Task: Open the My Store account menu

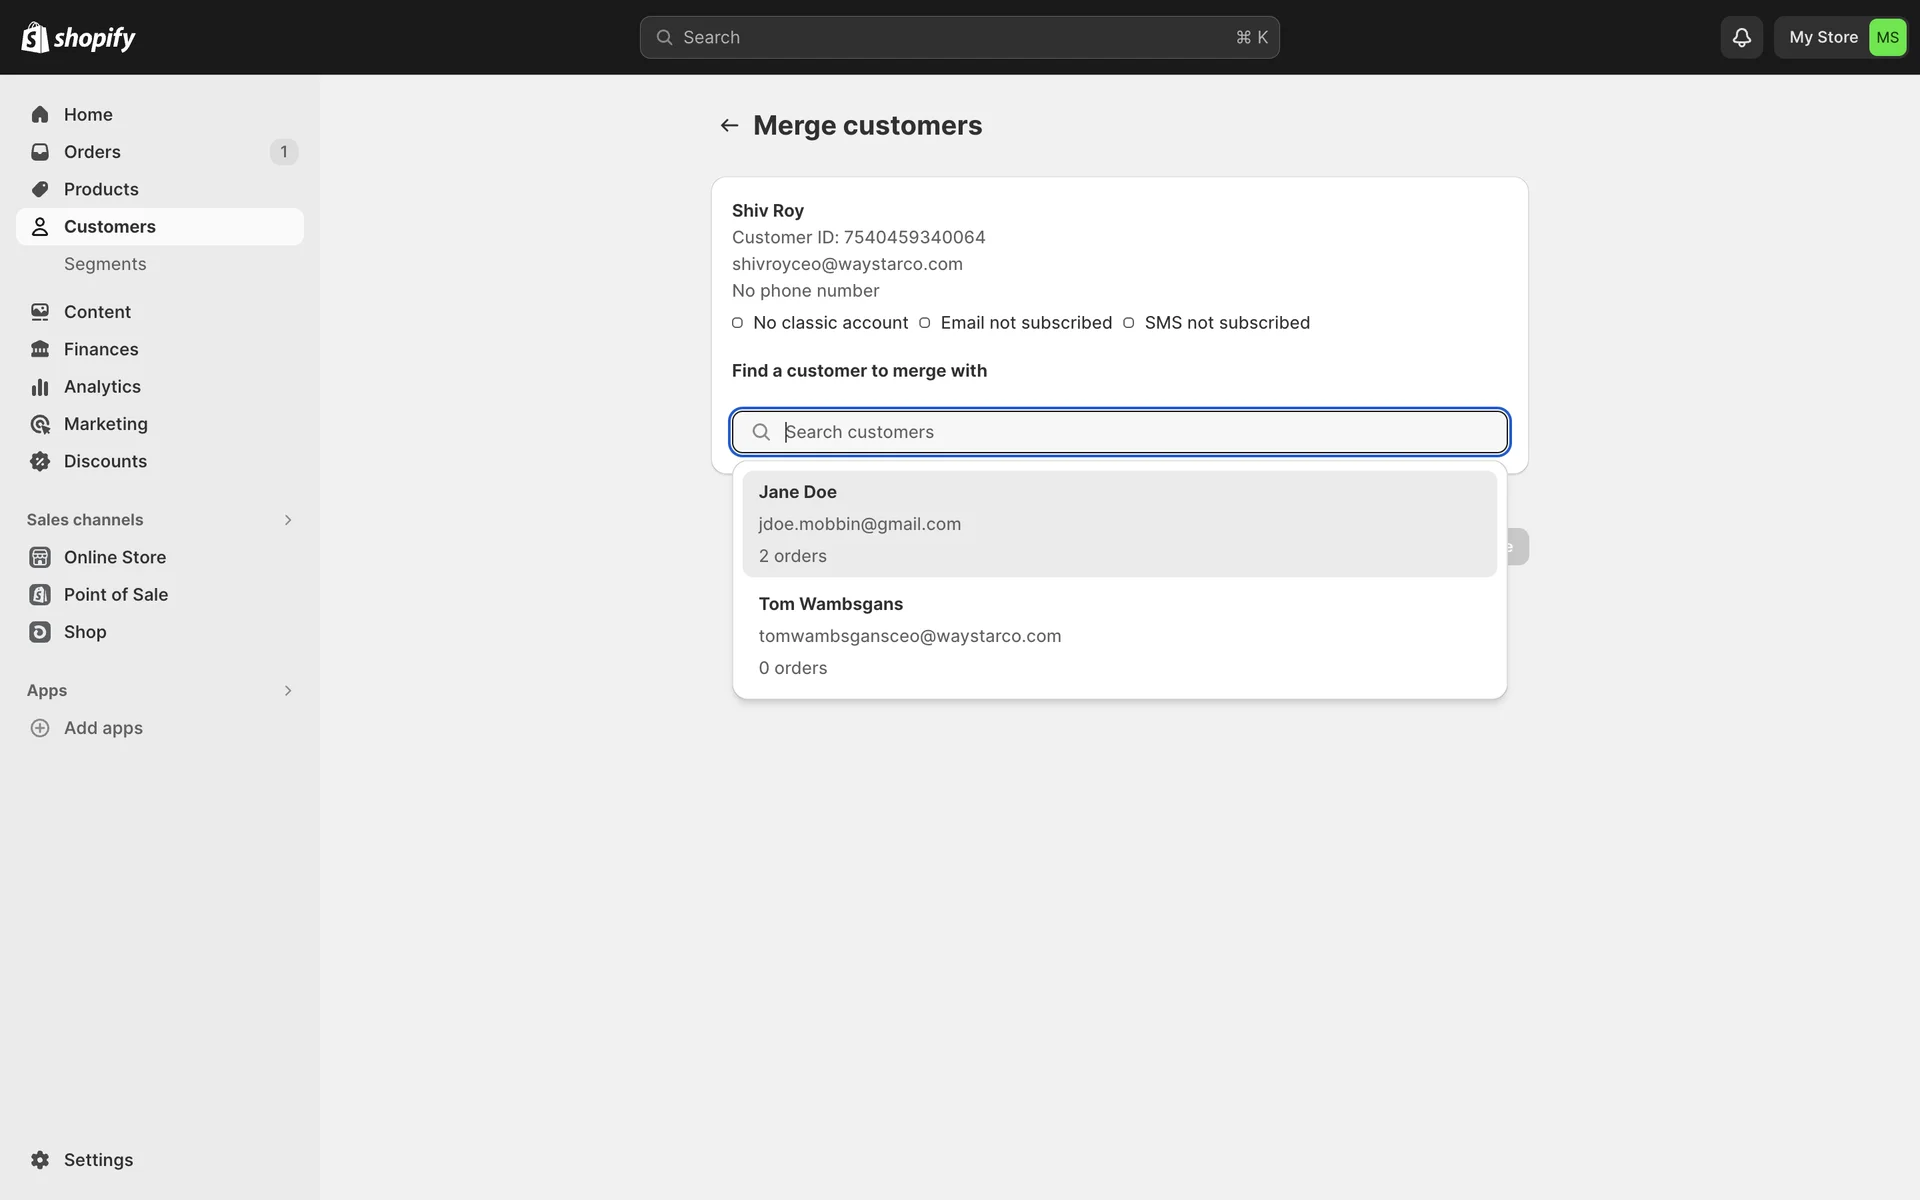Action: point(1841,37)
